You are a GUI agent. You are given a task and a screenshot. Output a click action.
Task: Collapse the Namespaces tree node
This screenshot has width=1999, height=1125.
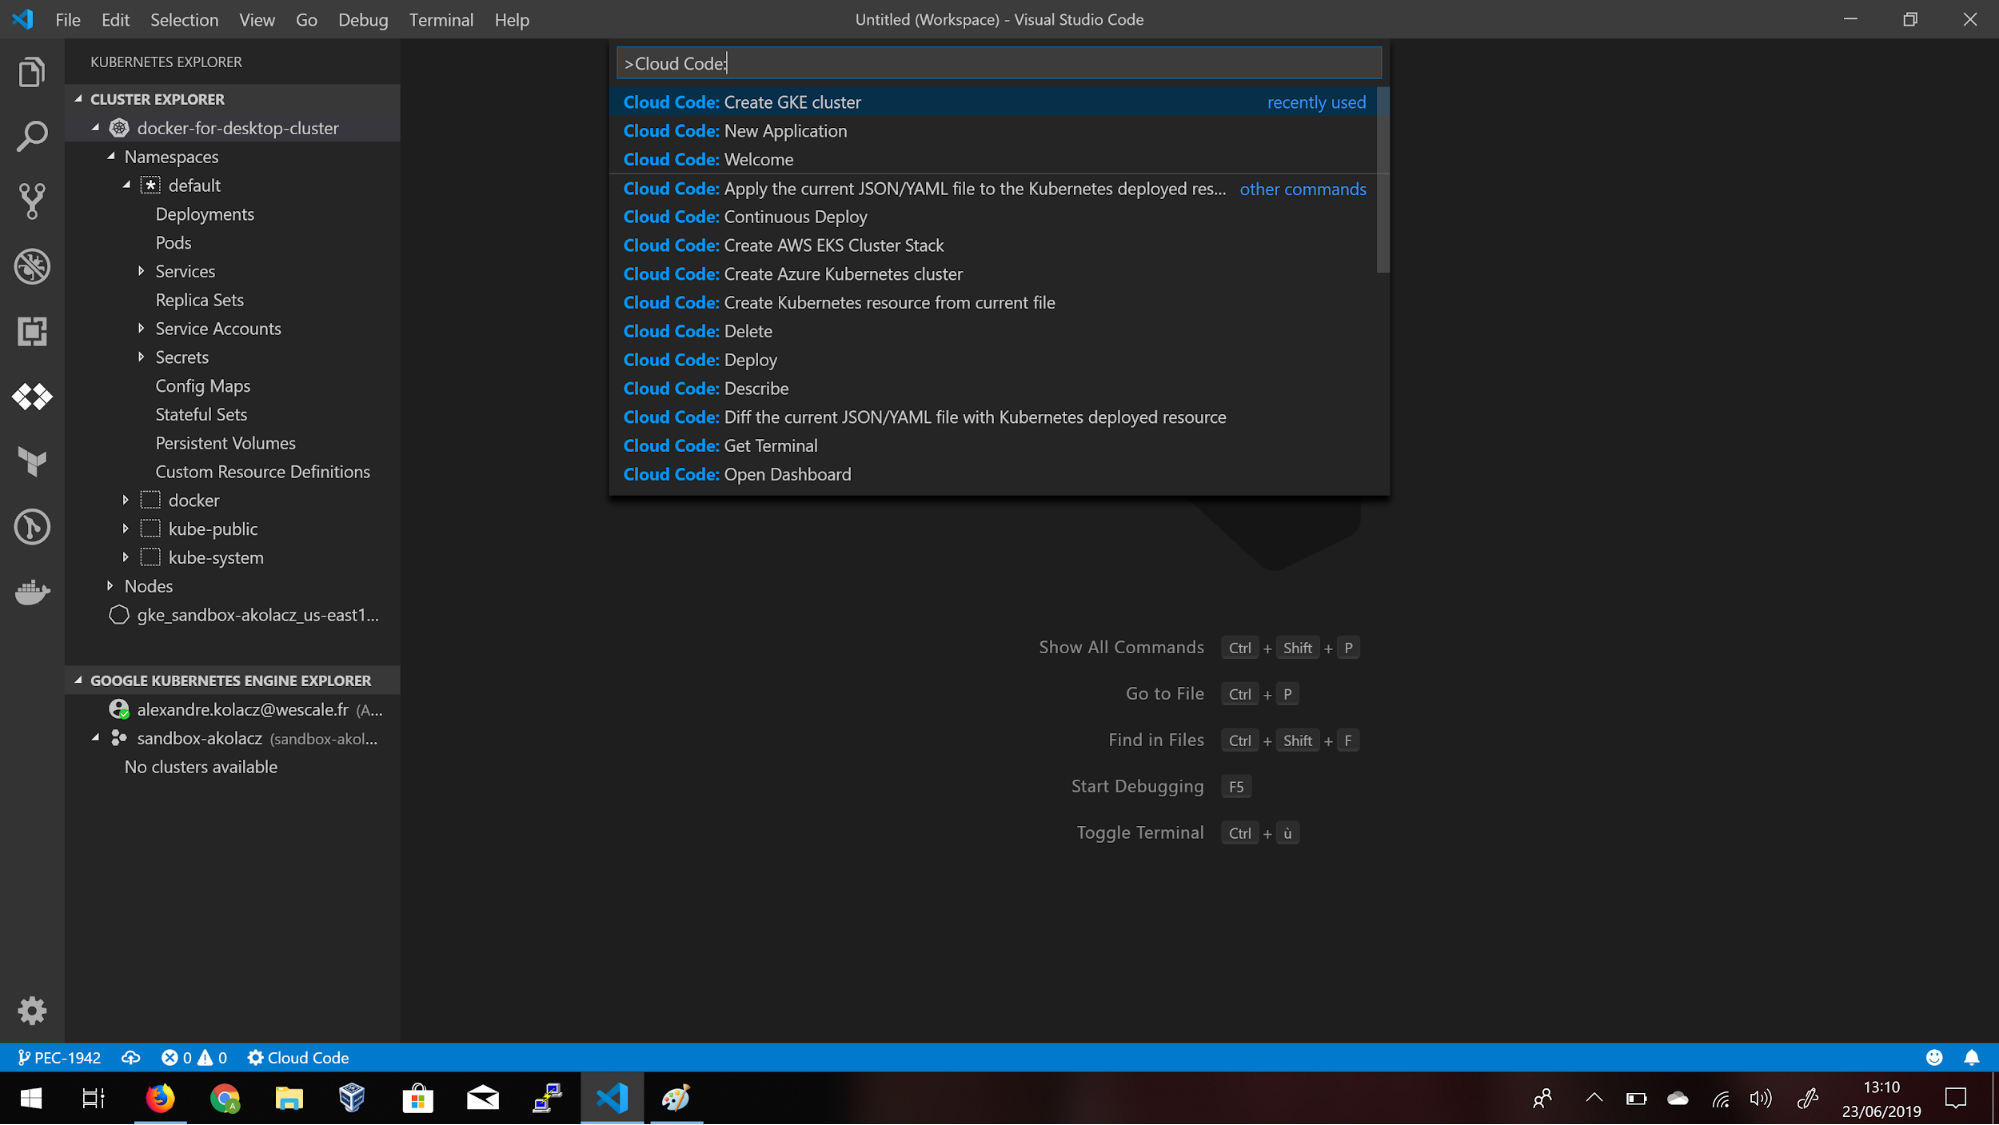tap(111, 156)
